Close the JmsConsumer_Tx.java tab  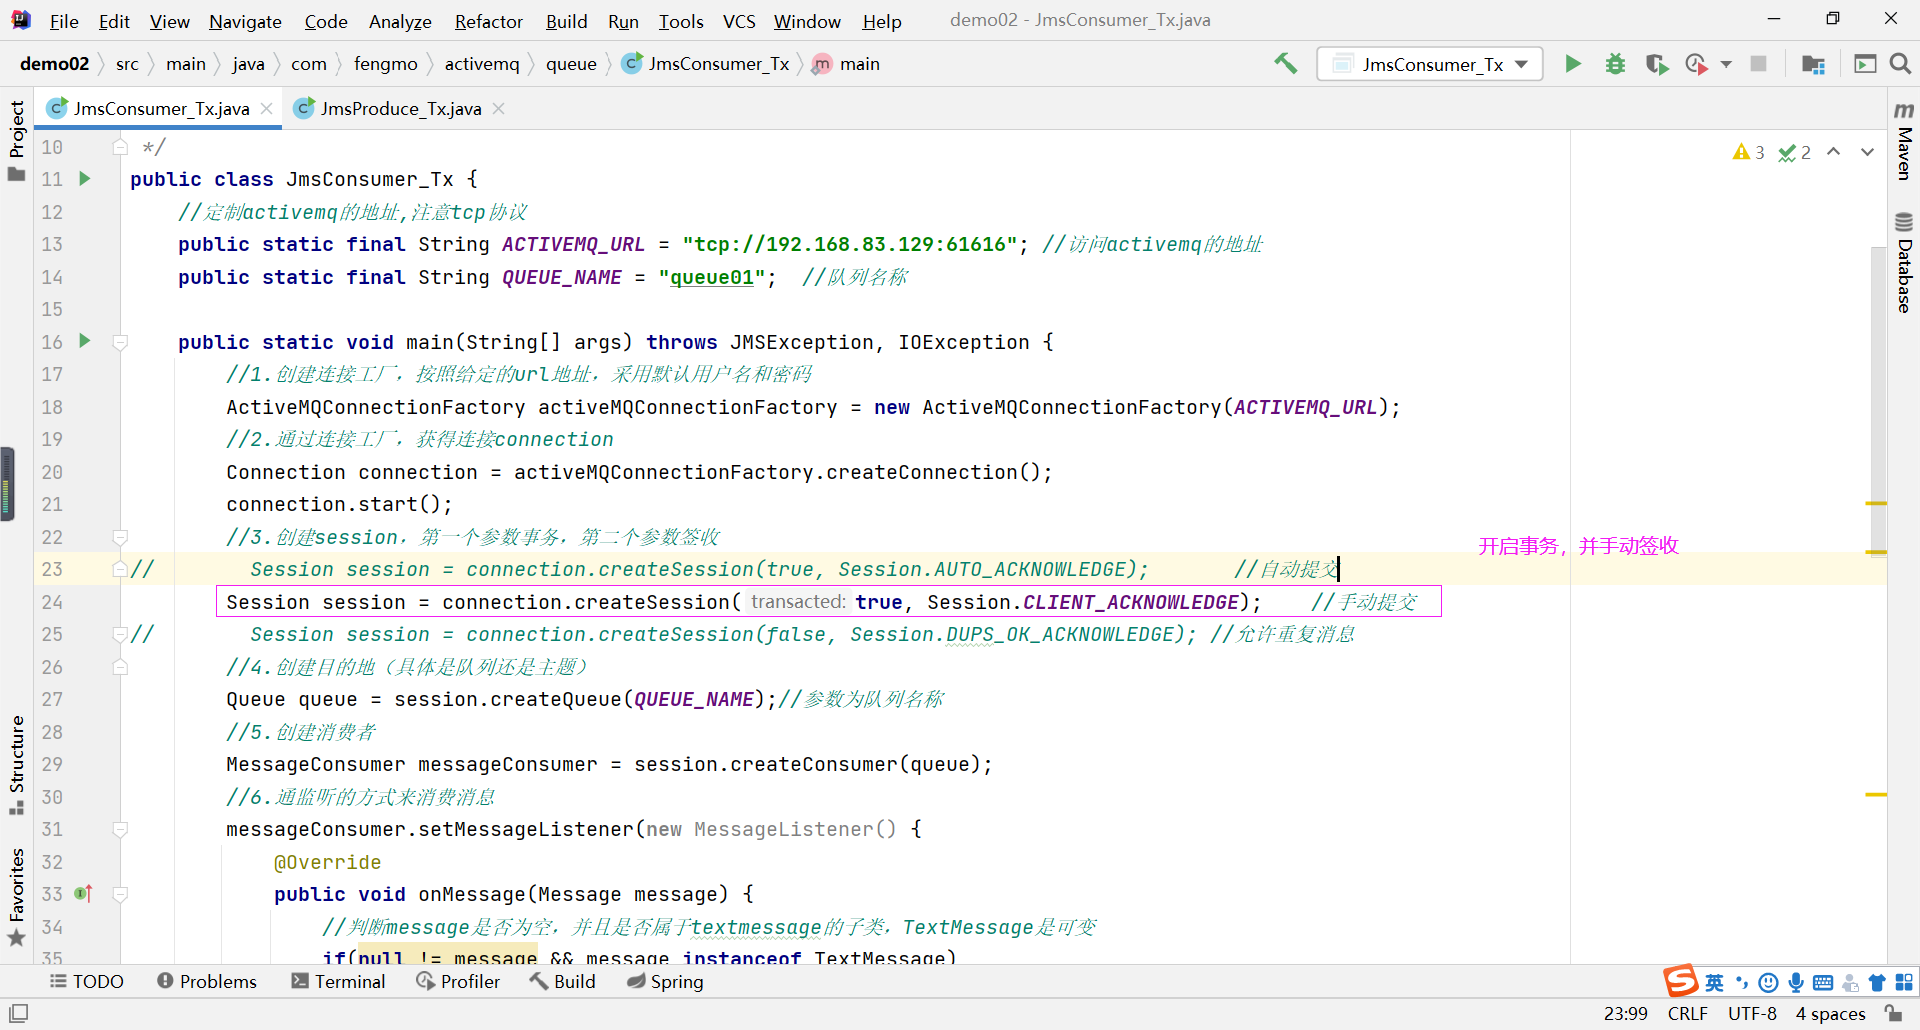pos(266,108)
